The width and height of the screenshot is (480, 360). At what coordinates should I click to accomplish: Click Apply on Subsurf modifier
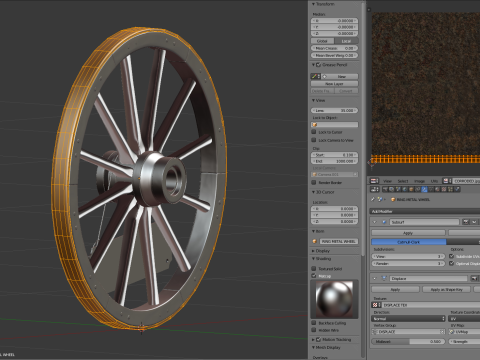click(x=408, y=233)
